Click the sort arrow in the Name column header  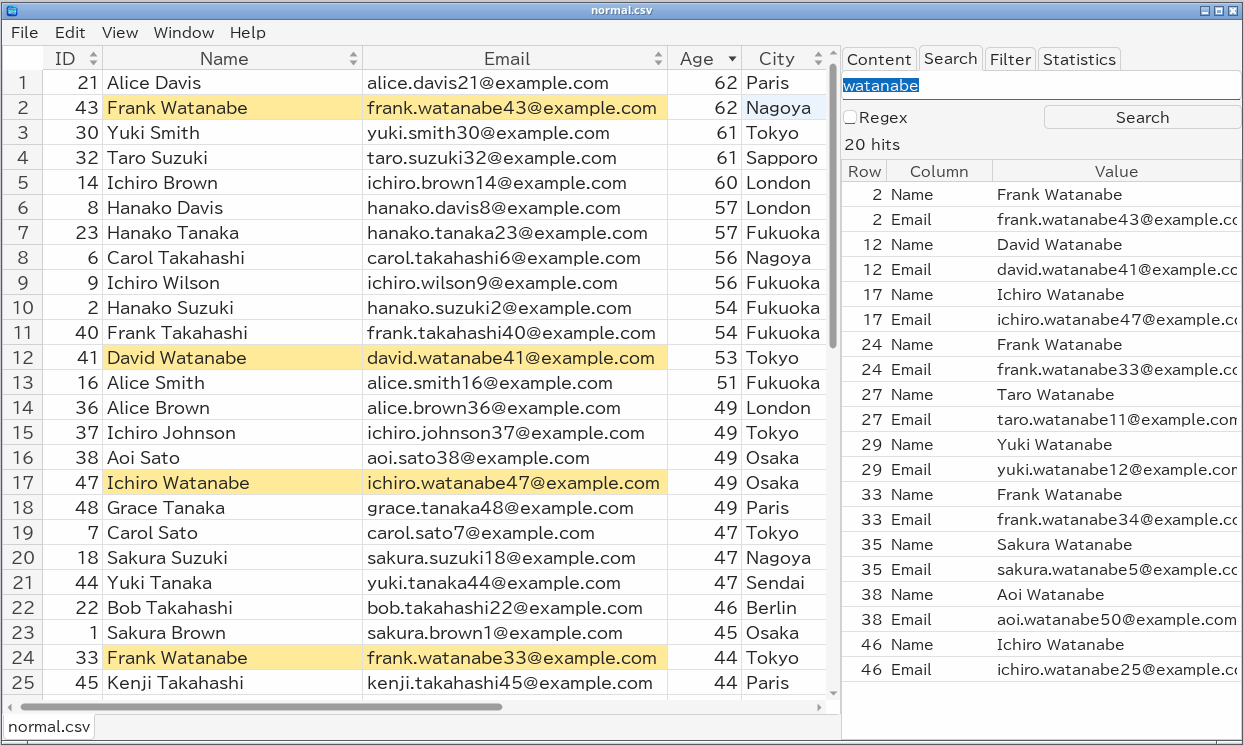[x=354, y=59]
